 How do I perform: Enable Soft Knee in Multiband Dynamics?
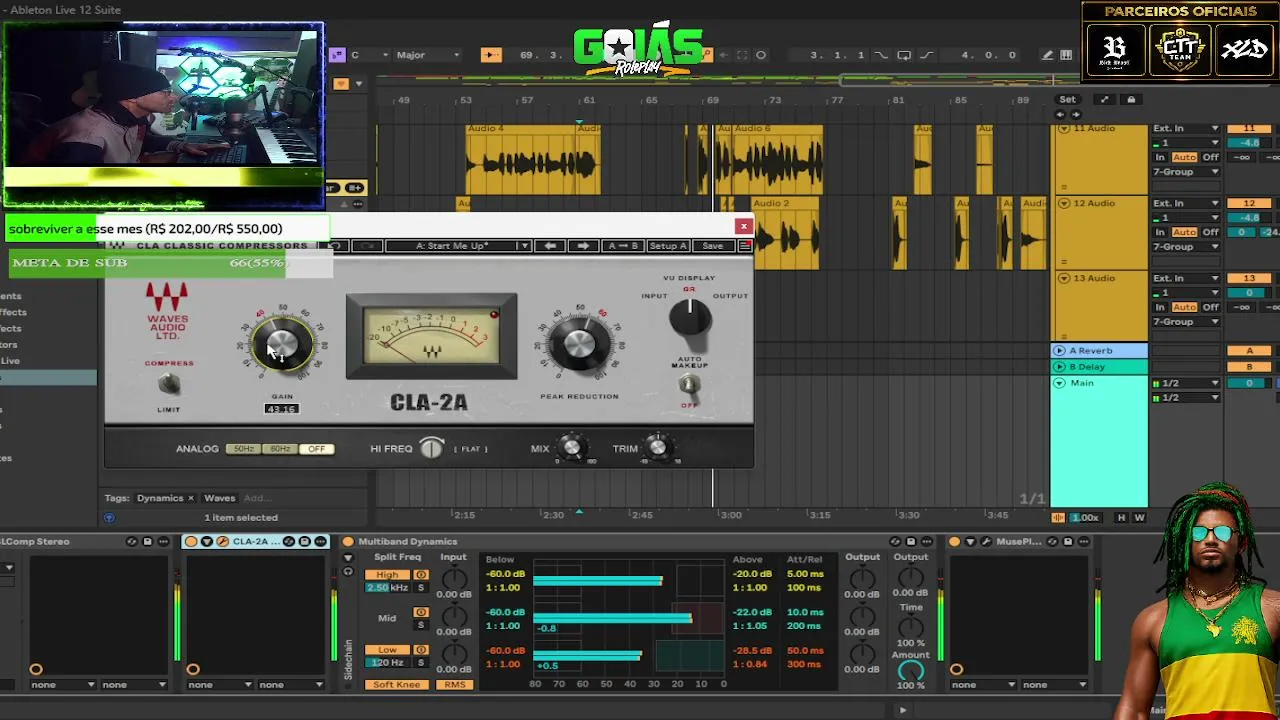point(397,685)
